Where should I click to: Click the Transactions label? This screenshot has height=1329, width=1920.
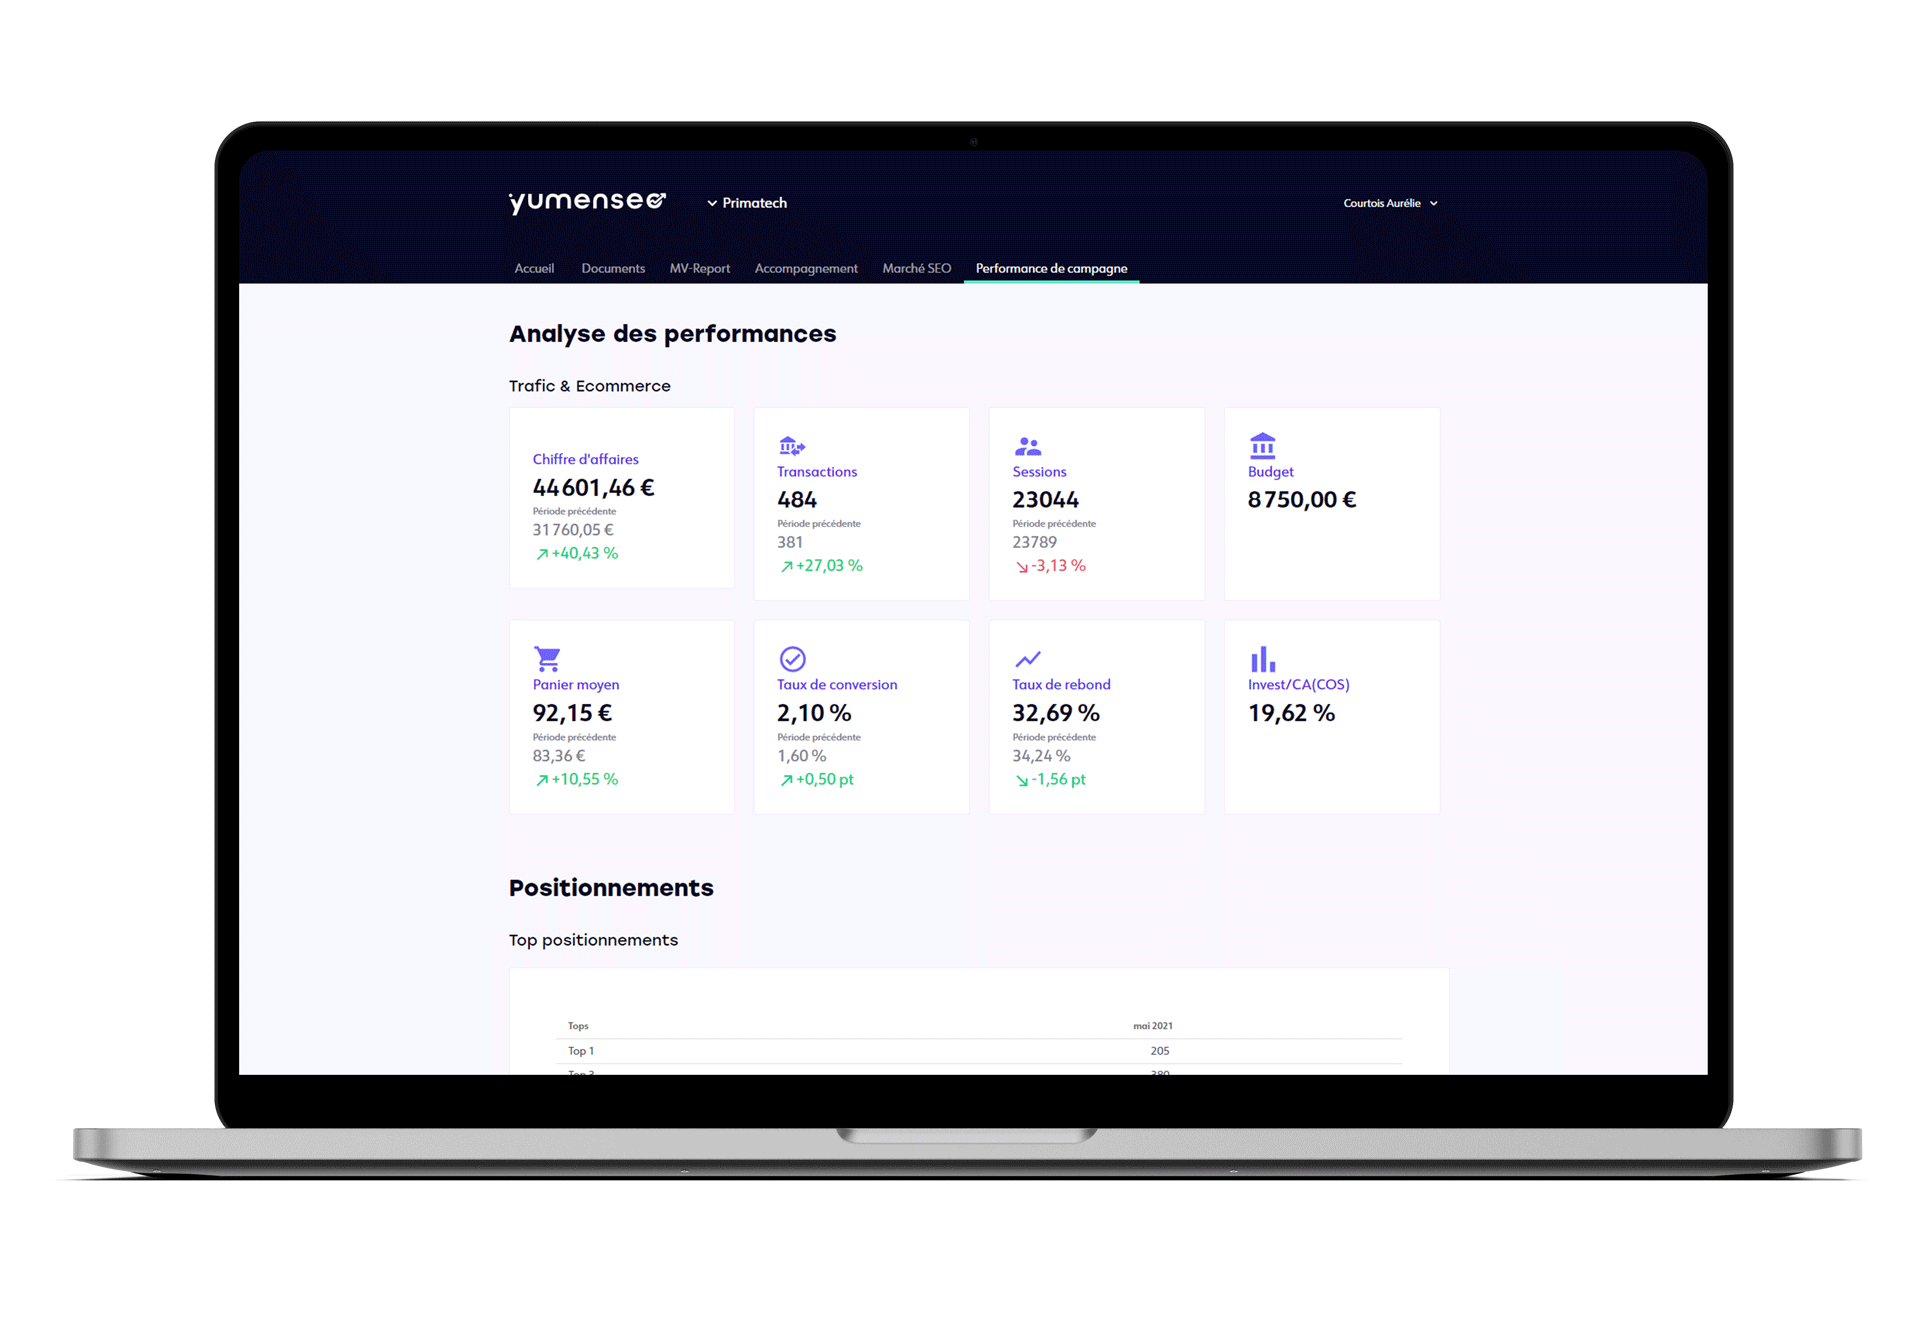(x=817, y=472)
